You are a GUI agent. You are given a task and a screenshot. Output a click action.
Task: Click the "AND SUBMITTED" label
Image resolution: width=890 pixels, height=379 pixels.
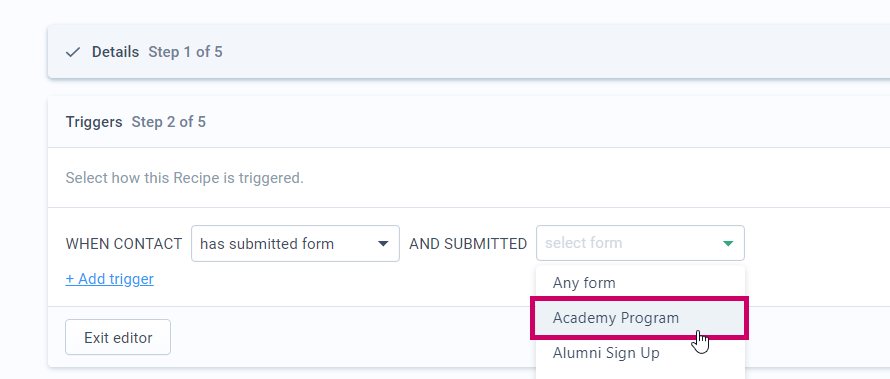coord(468,244)
